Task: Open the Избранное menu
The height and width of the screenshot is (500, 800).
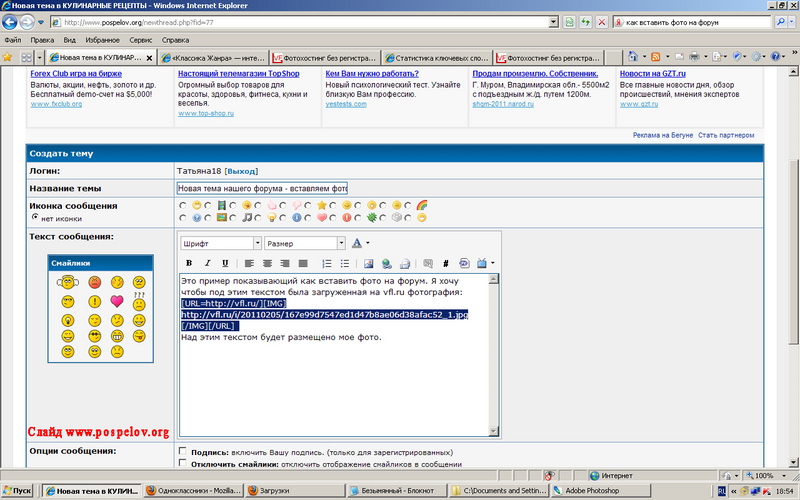Action: [x=102, y=40]
